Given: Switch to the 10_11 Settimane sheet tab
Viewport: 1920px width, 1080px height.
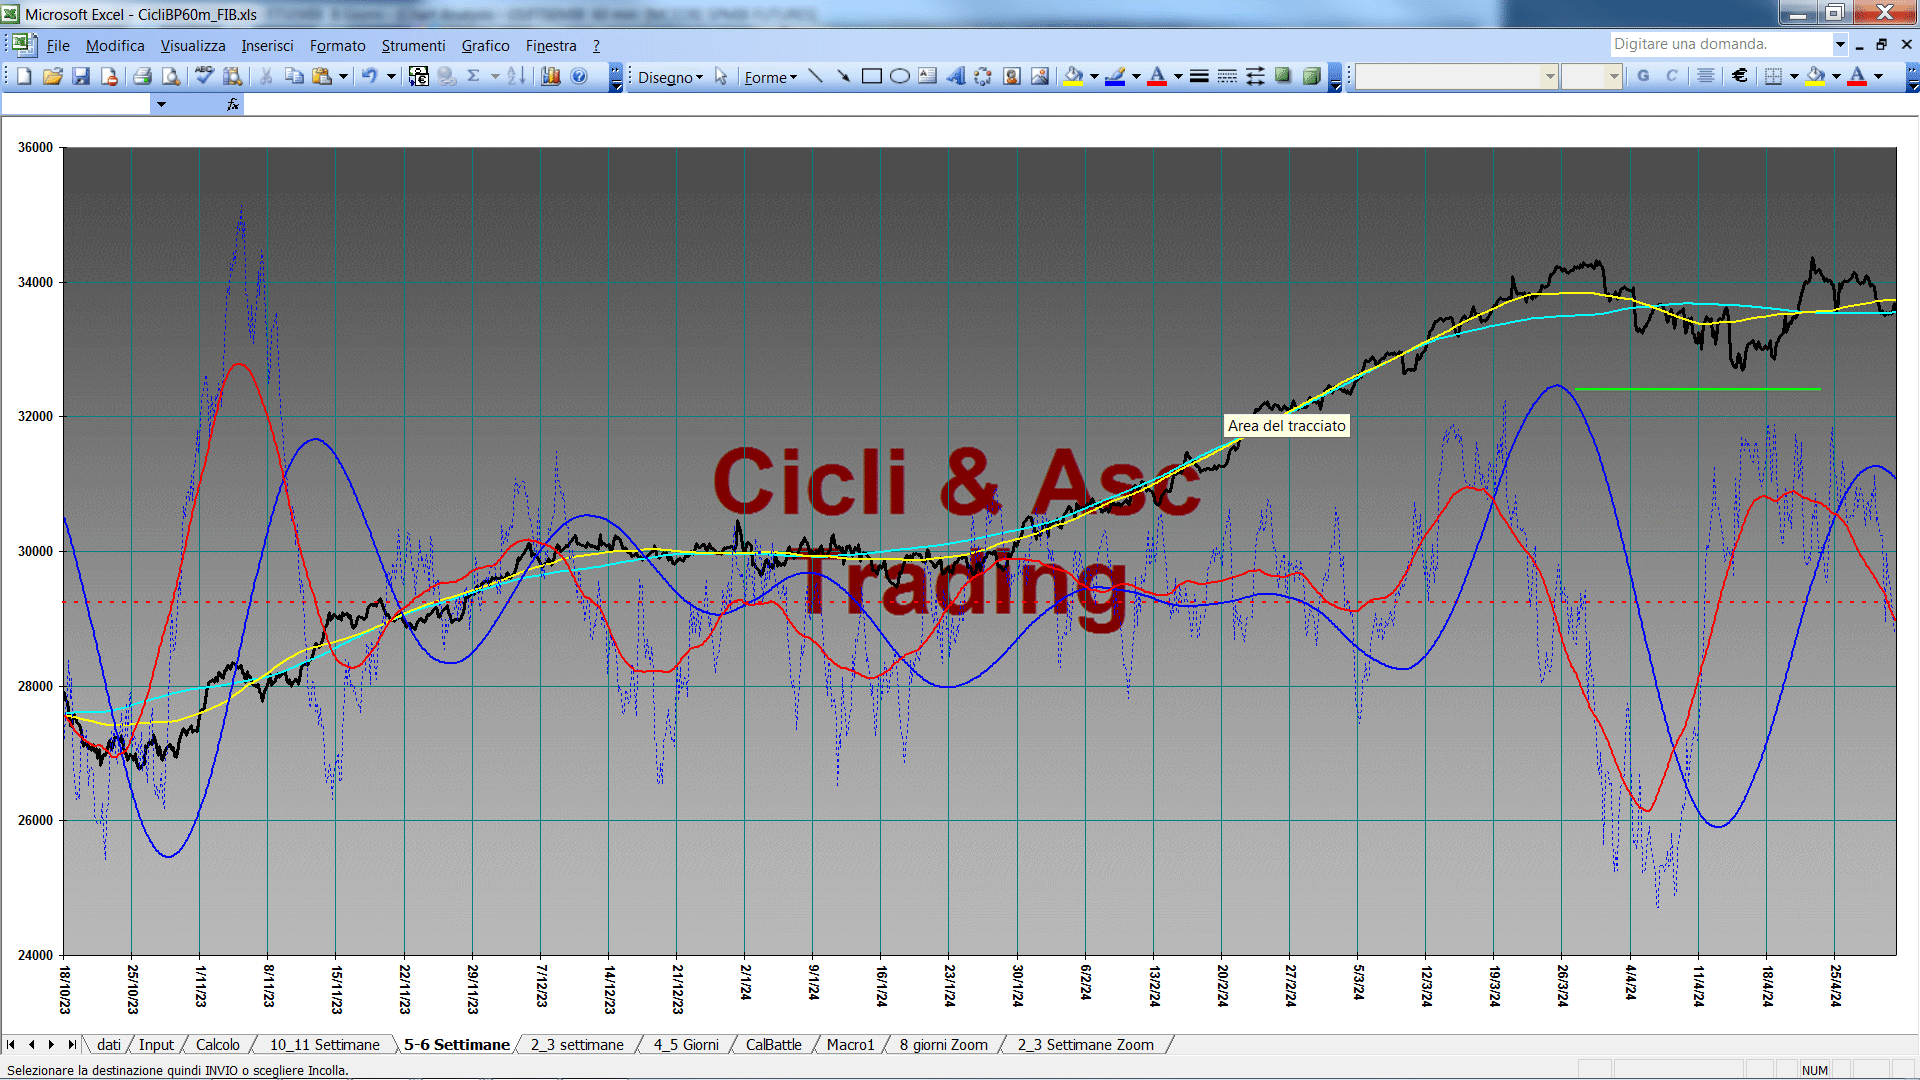Looking at the screenshot, I should [325, 1045].
